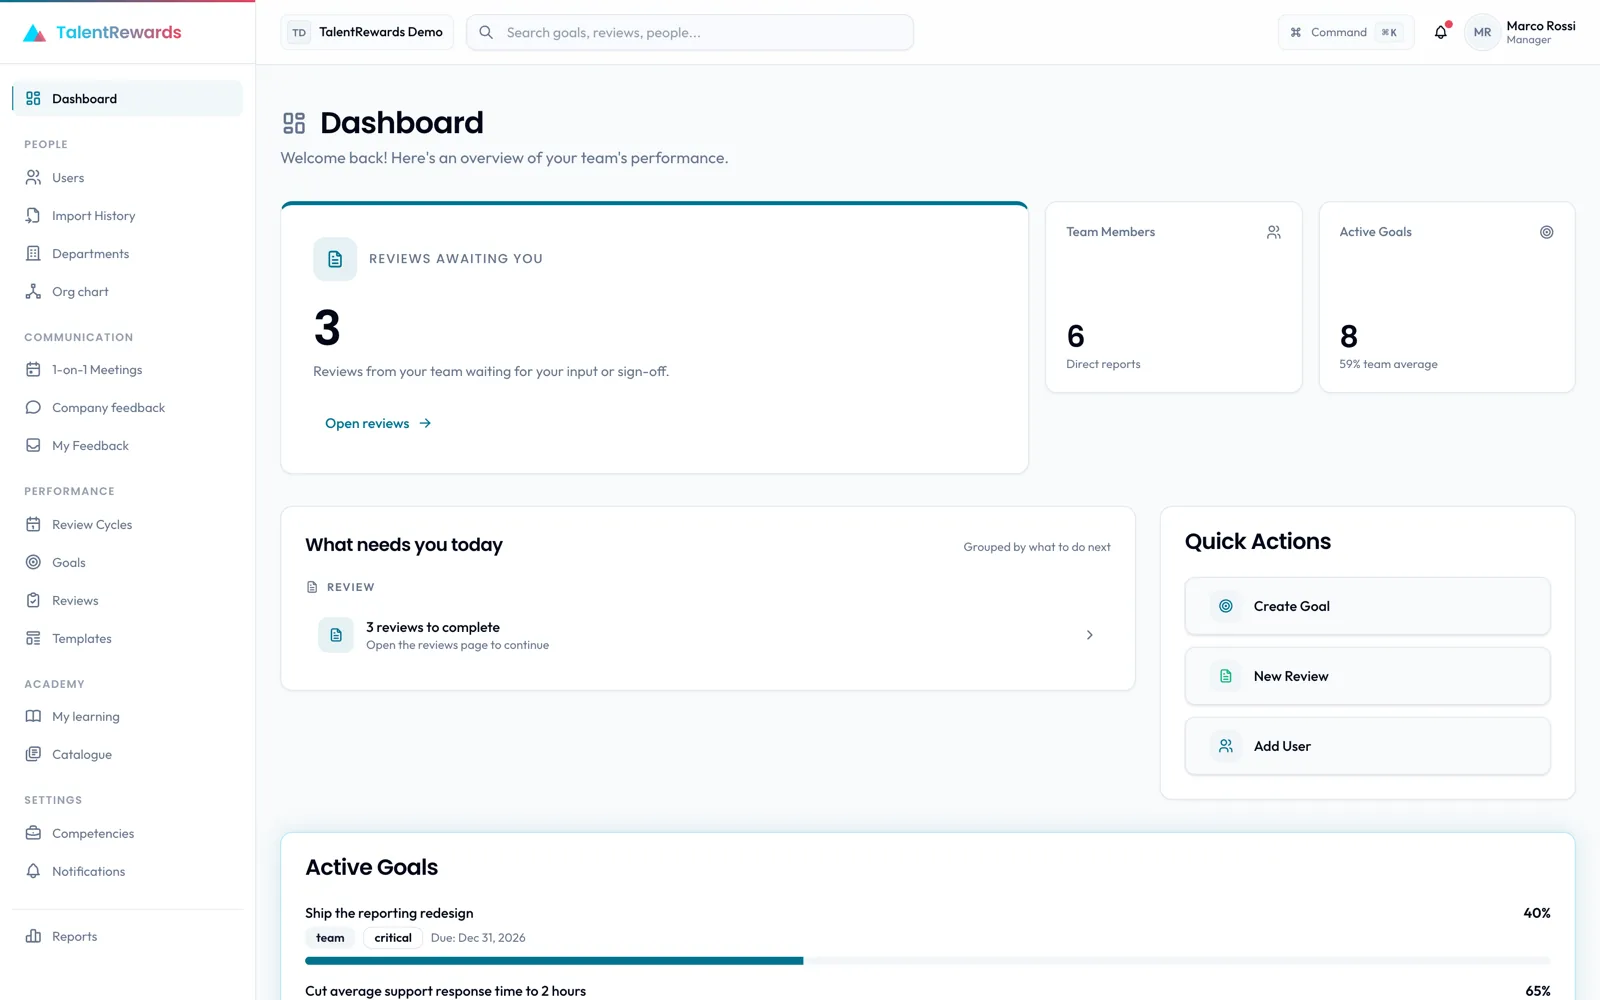Click the Templates icon

[x=33, y=638]
